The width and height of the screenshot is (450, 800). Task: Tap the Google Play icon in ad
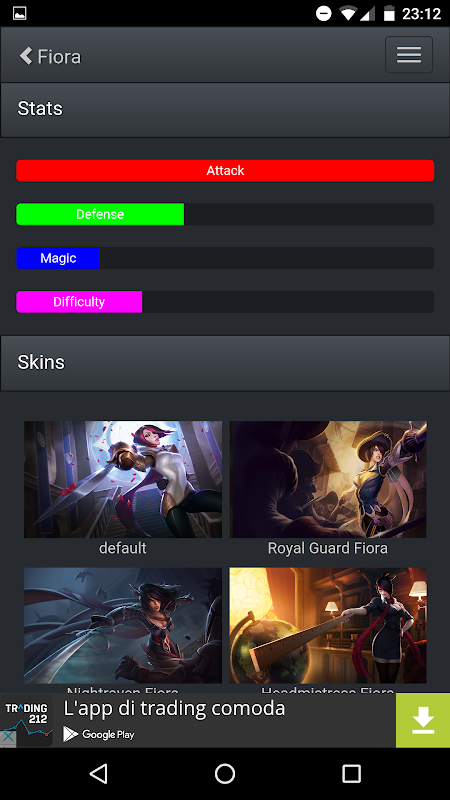pyautogui.click(x=70, y=734)
